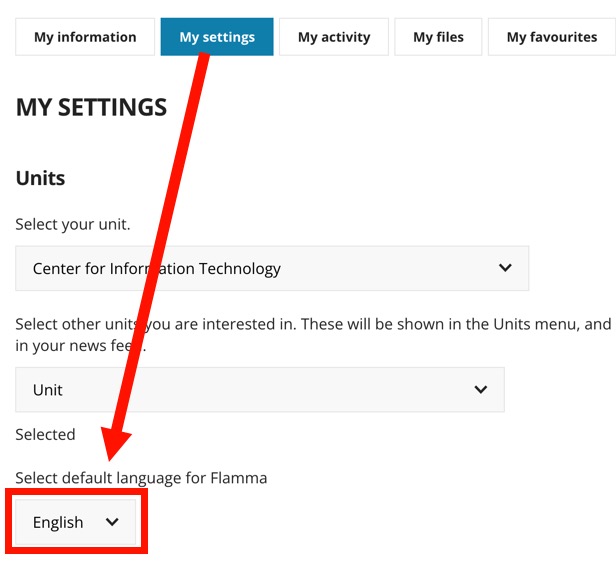The width and height of the screenshot is (616, 568).
Task: Click the MY SETTINGS page heading
Action: pos(91,108)
